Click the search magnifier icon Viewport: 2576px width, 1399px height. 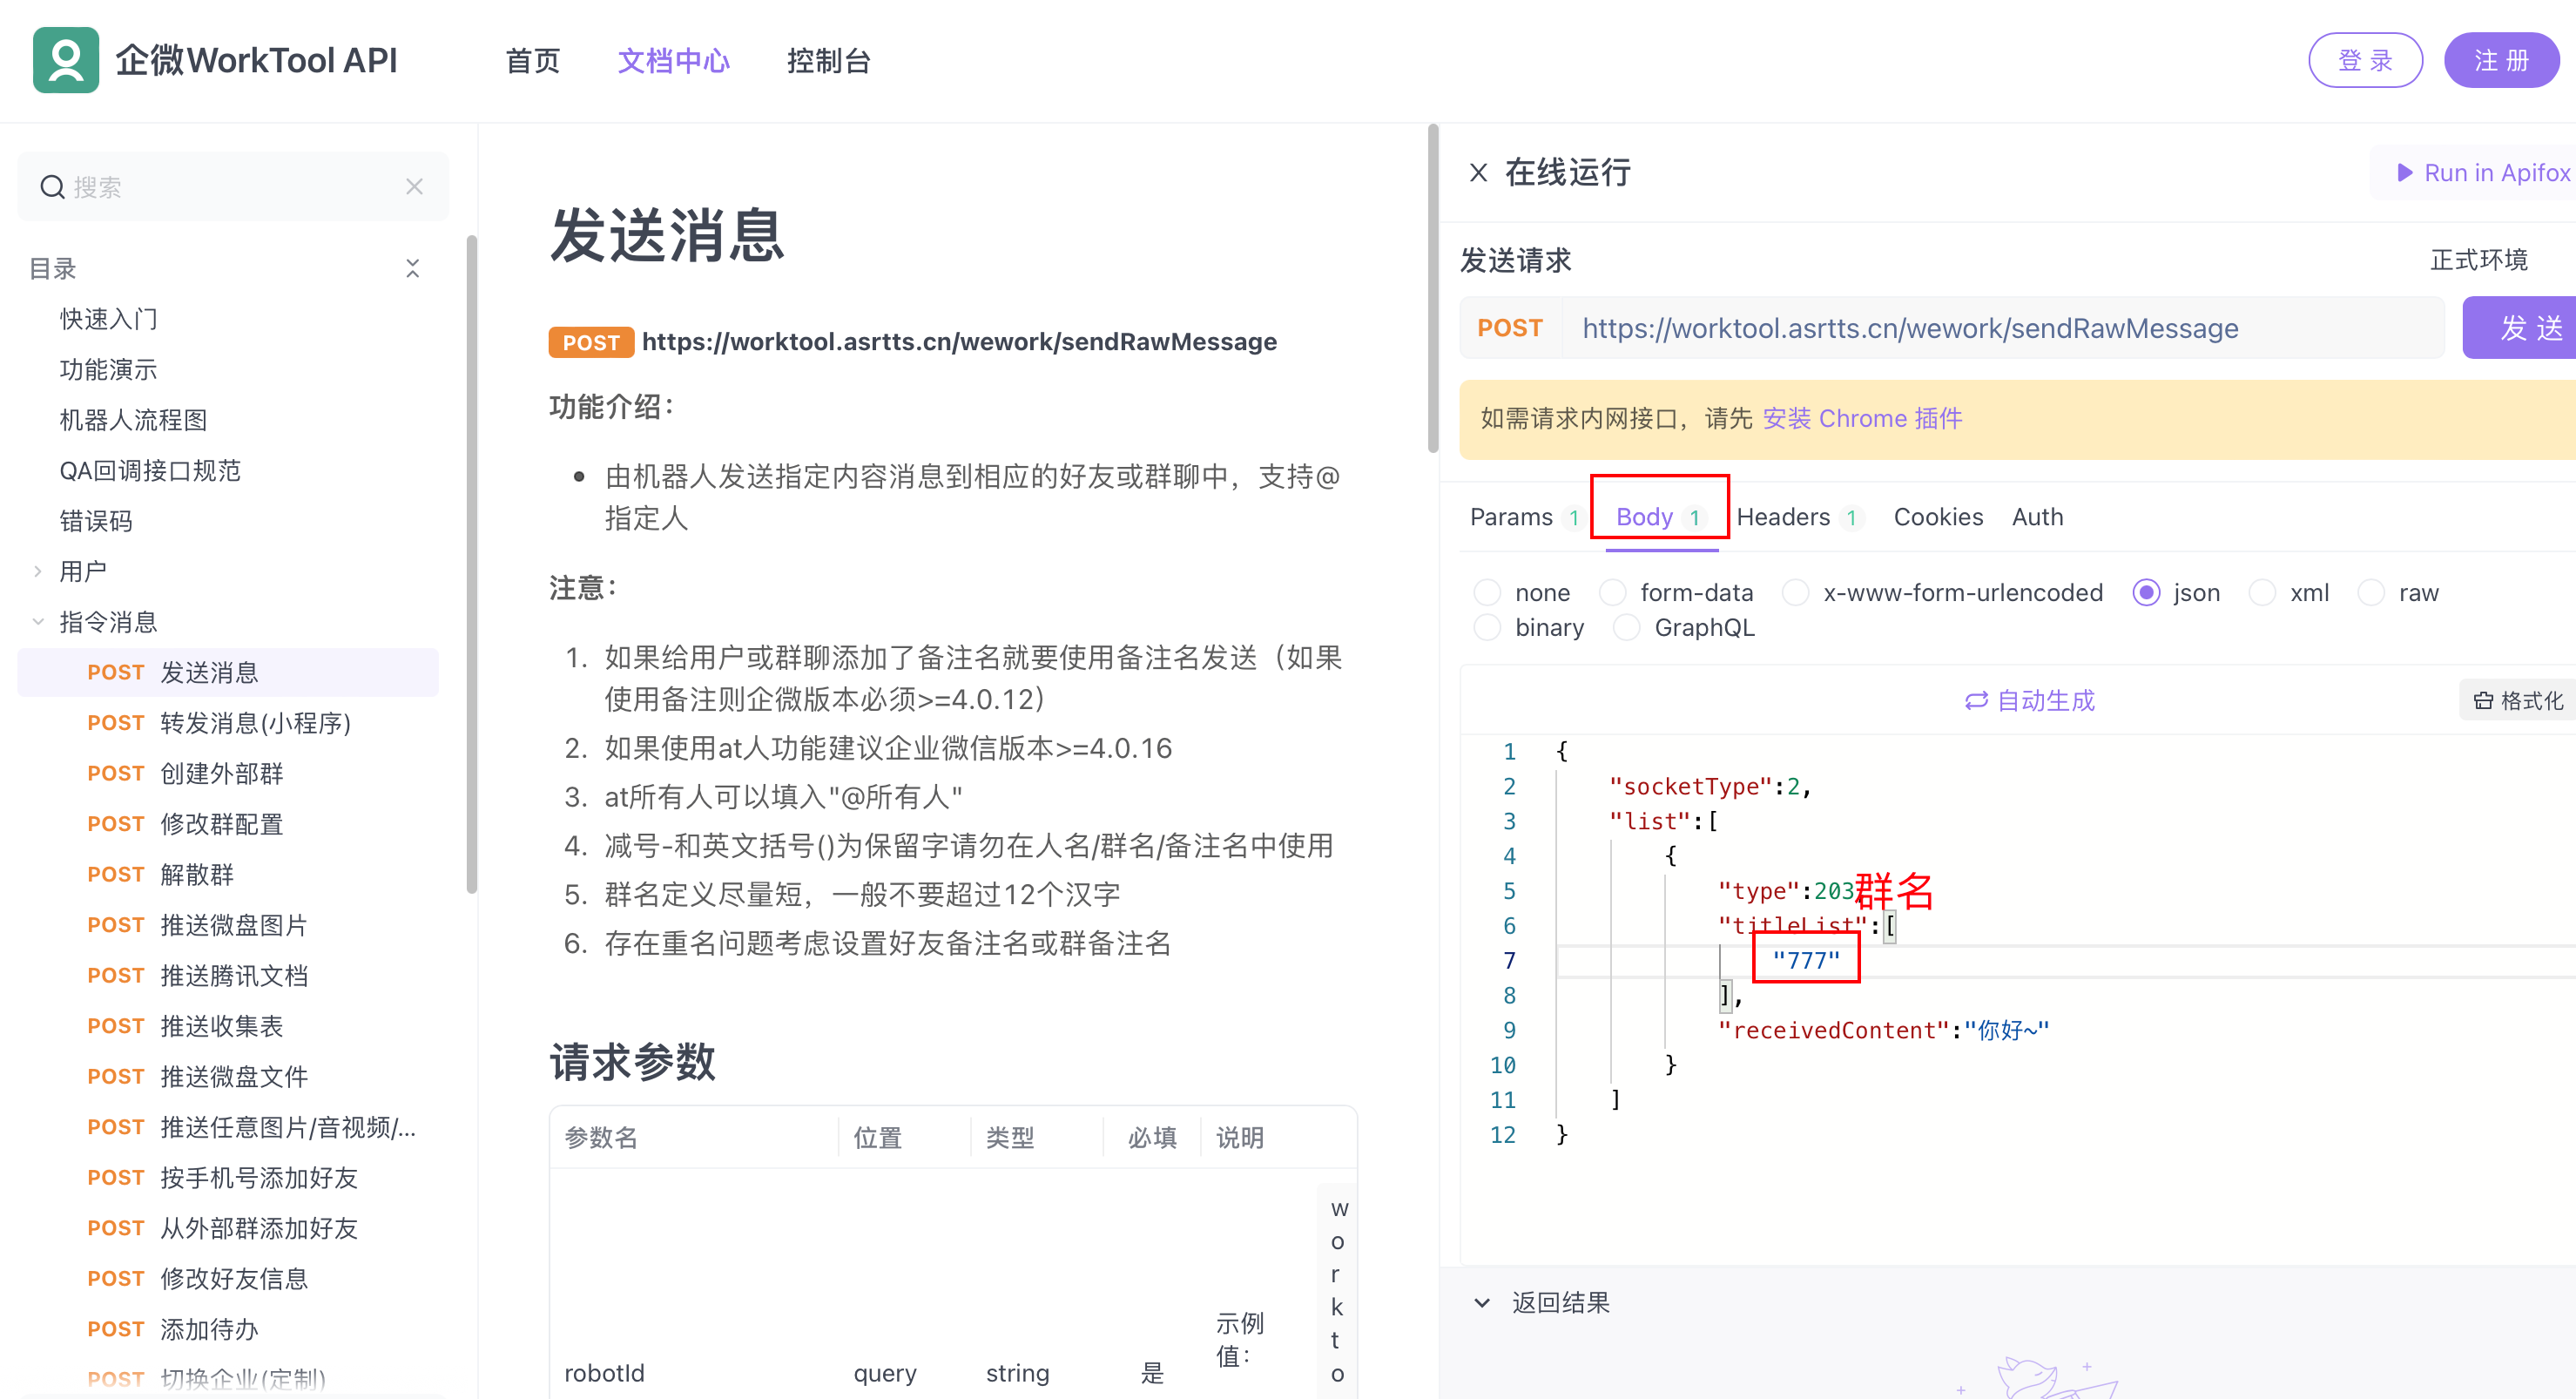52,187
